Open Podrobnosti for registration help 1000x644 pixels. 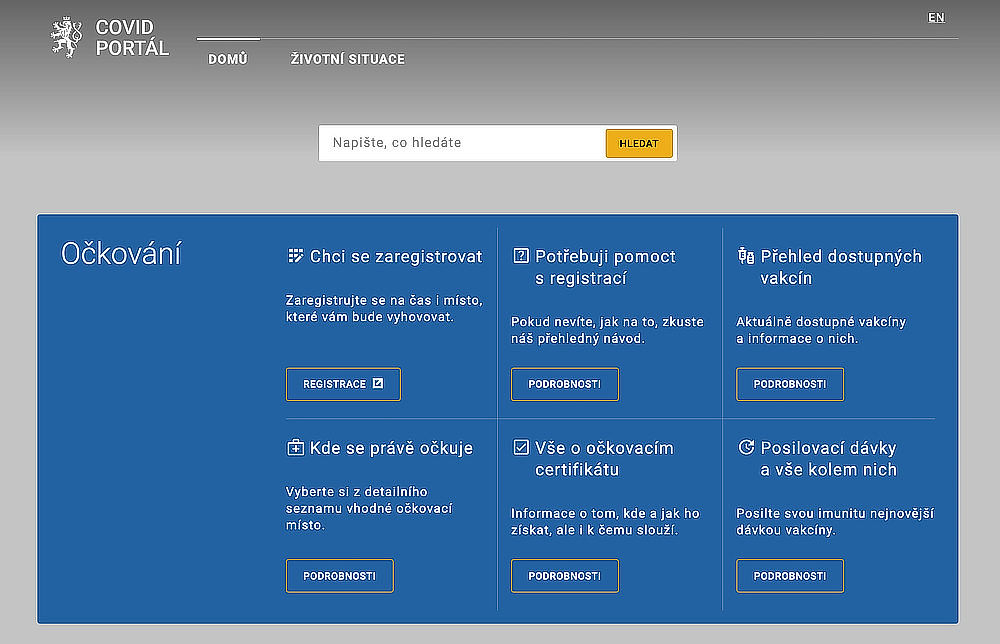(565, 384)
